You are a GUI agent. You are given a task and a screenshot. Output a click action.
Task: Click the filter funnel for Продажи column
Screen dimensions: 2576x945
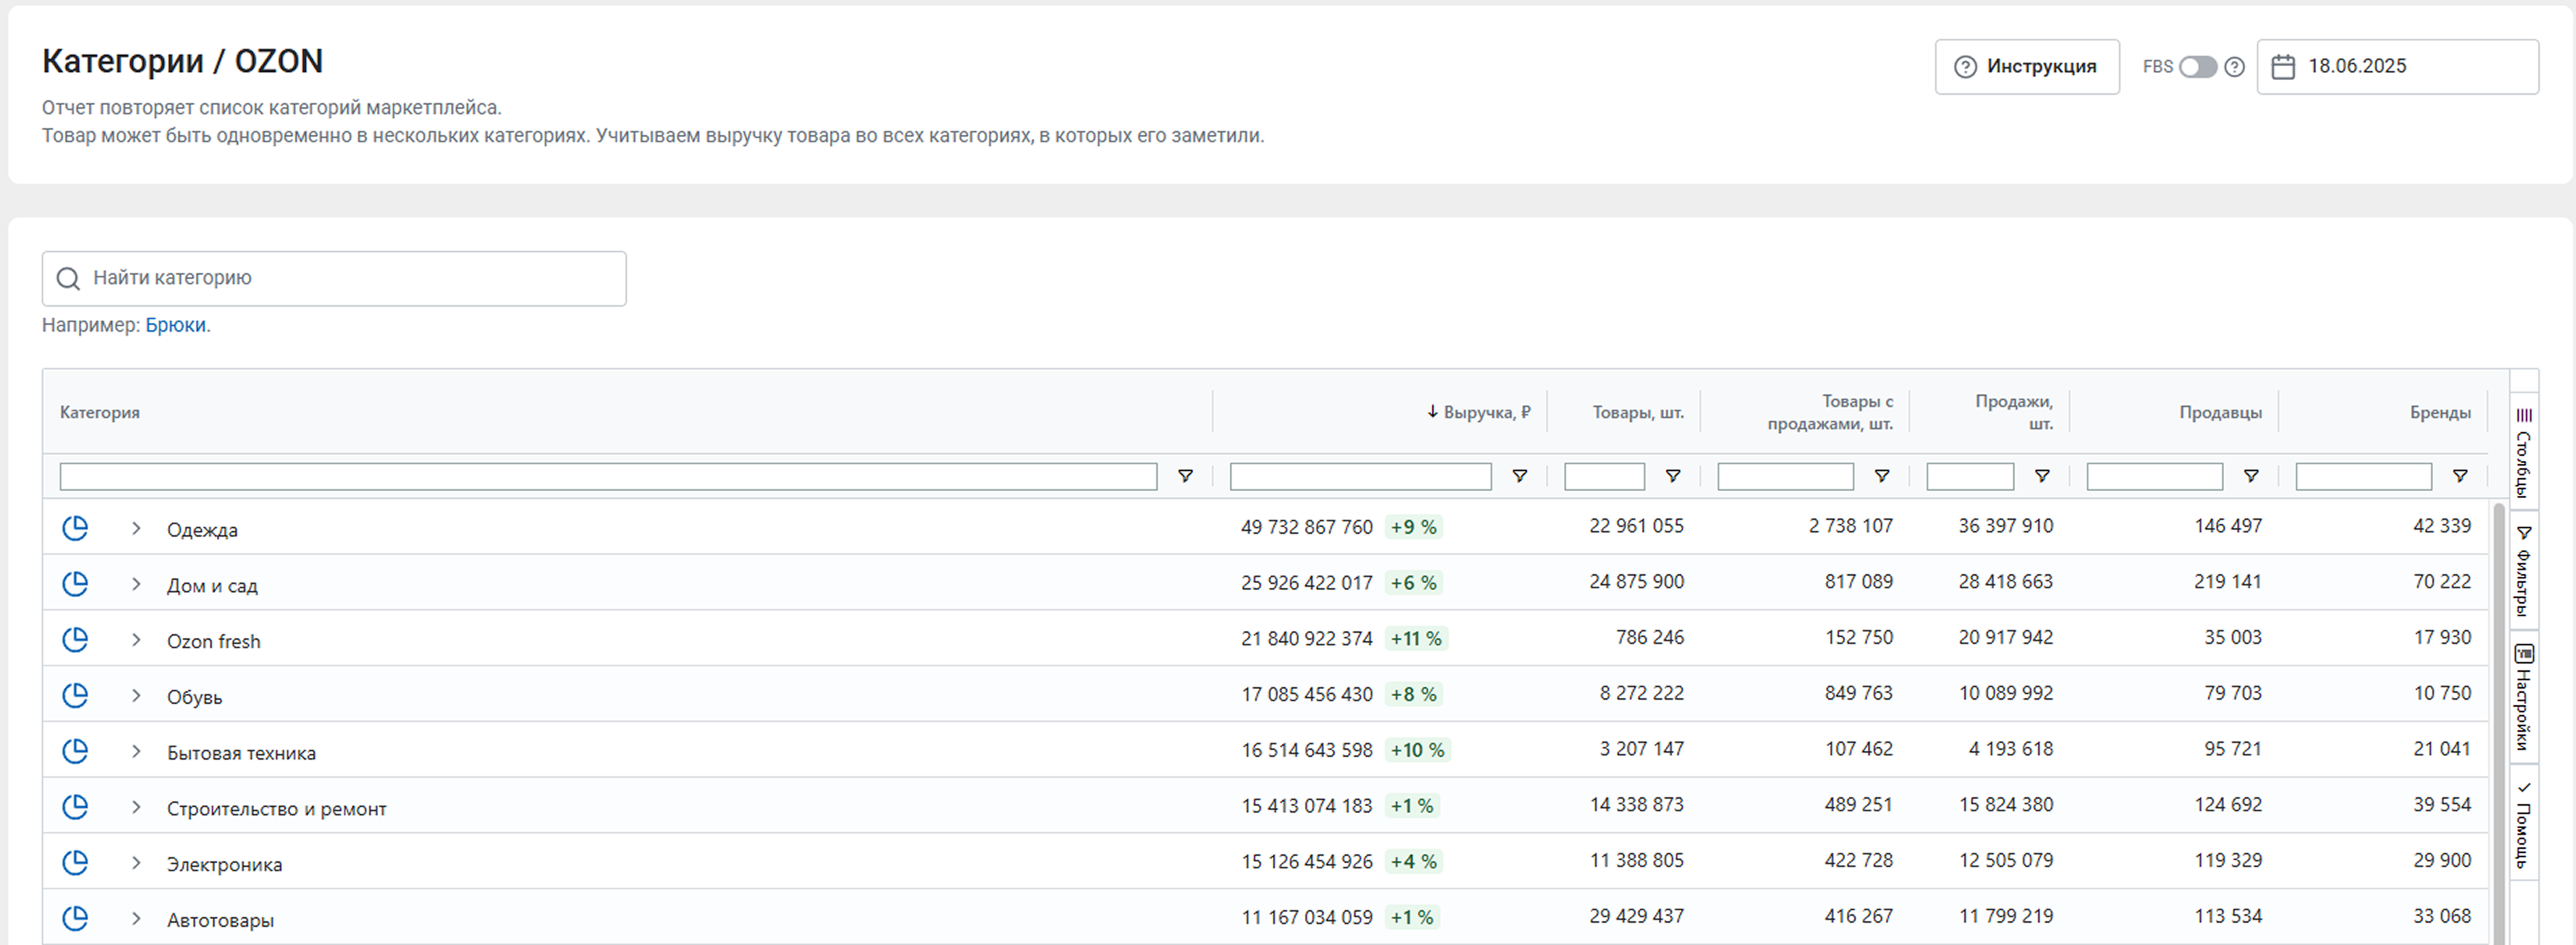tap(2042, 476)
